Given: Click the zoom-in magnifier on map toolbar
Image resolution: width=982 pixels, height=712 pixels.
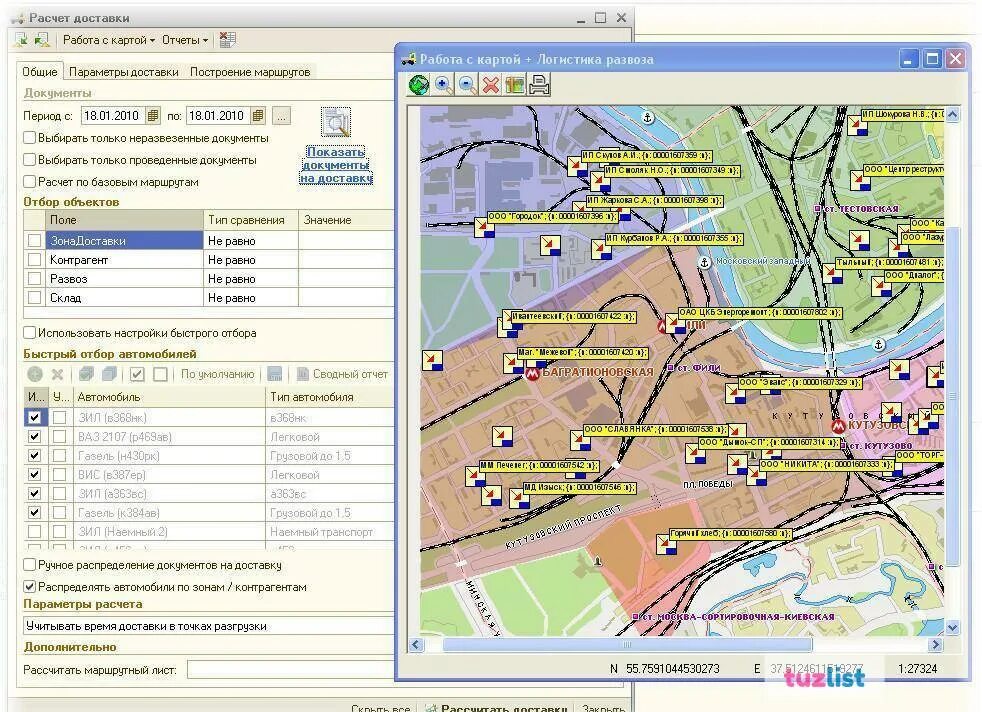Looking at the screenshot, I should coord(443,85).
